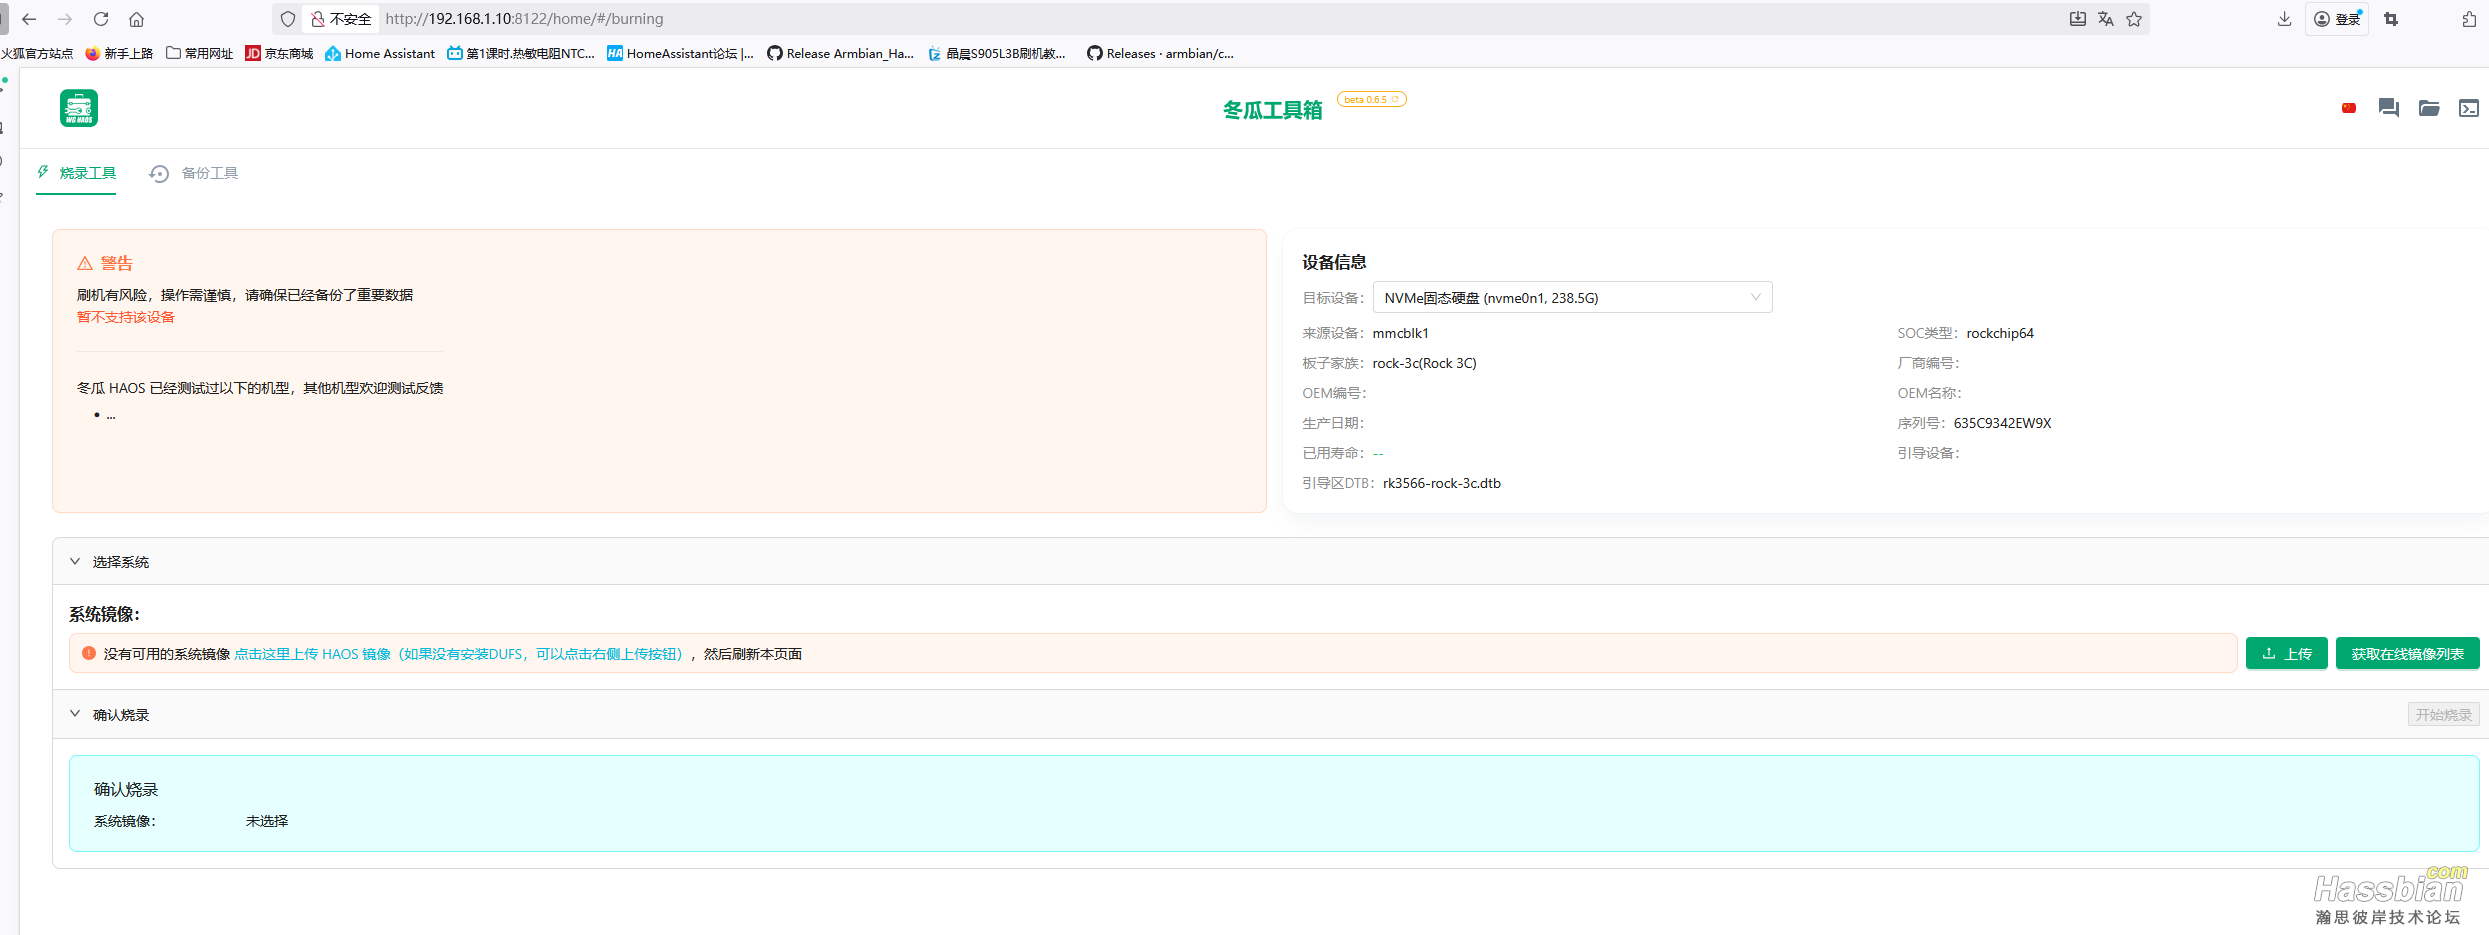Open the file folder icon
Image resolution: width=2489 pixels, height=935 pixels.
pos(2428,108)
